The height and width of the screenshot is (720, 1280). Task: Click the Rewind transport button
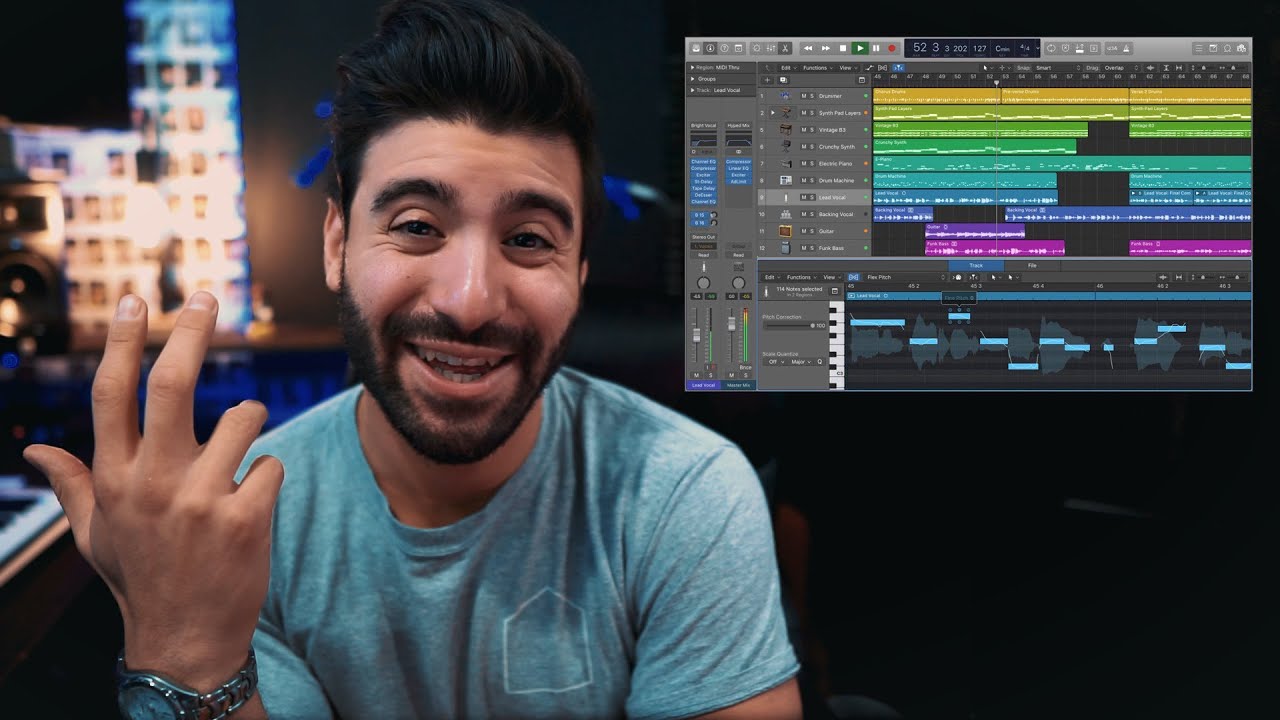808,48
